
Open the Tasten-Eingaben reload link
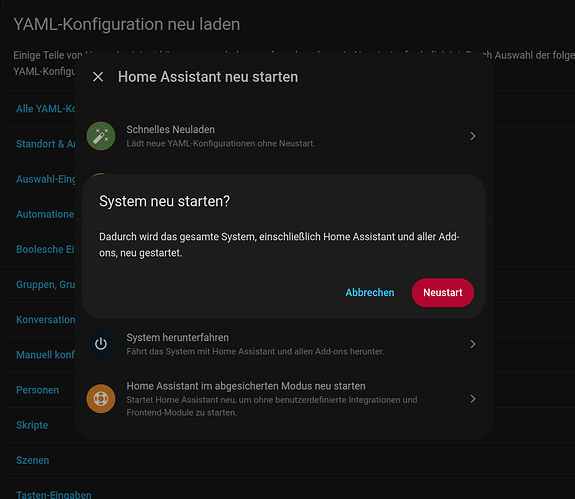coord(54,495)
